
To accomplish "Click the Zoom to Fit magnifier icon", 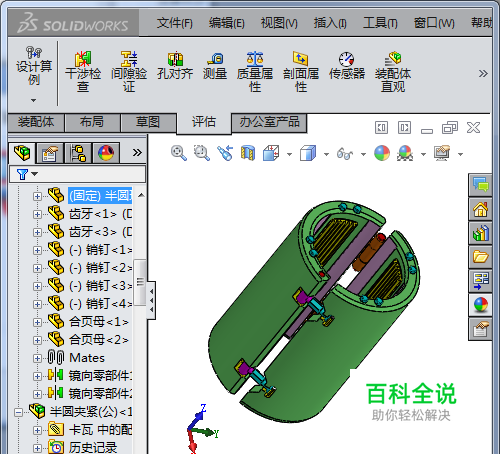I will (179, 153).
